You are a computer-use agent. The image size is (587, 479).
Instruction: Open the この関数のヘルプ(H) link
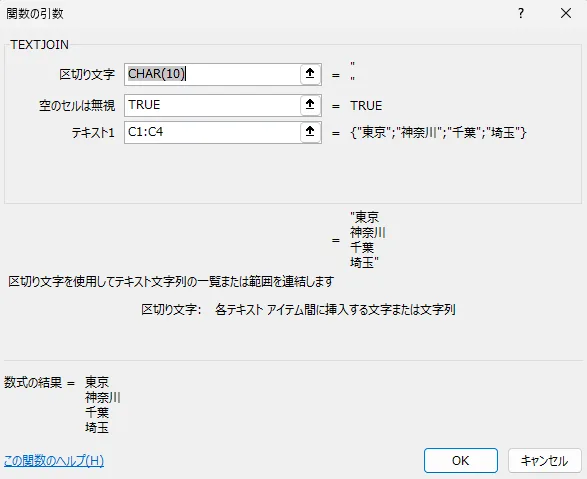(54, 461)
